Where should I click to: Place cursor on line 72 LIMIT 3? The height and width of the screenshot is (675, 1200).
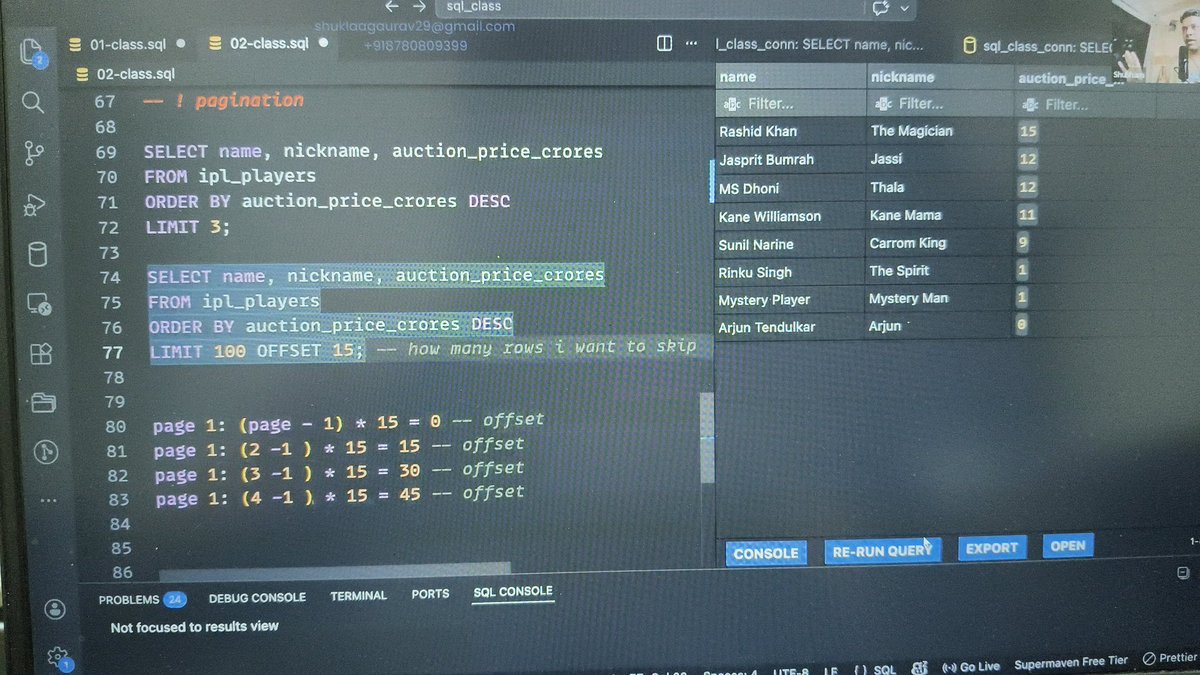point(187,227)
